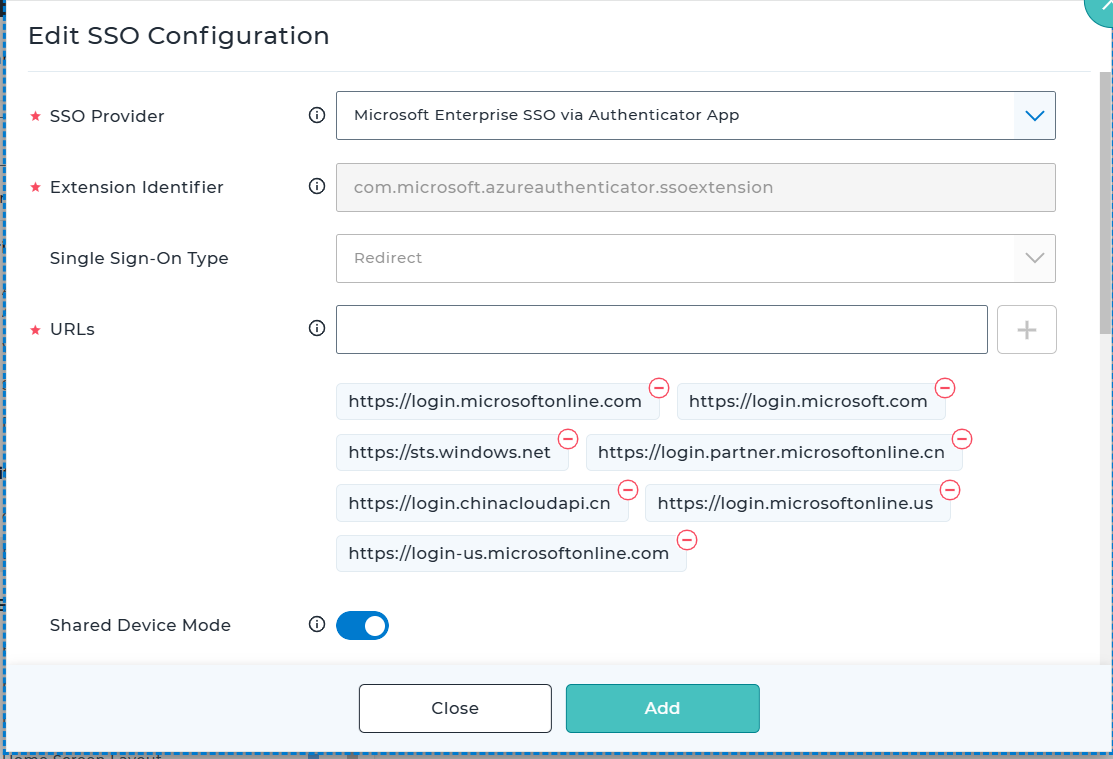Click the https://login-us.microsoftonline.com chip
The image size is (1113, 759).
[x=511, y=554]
